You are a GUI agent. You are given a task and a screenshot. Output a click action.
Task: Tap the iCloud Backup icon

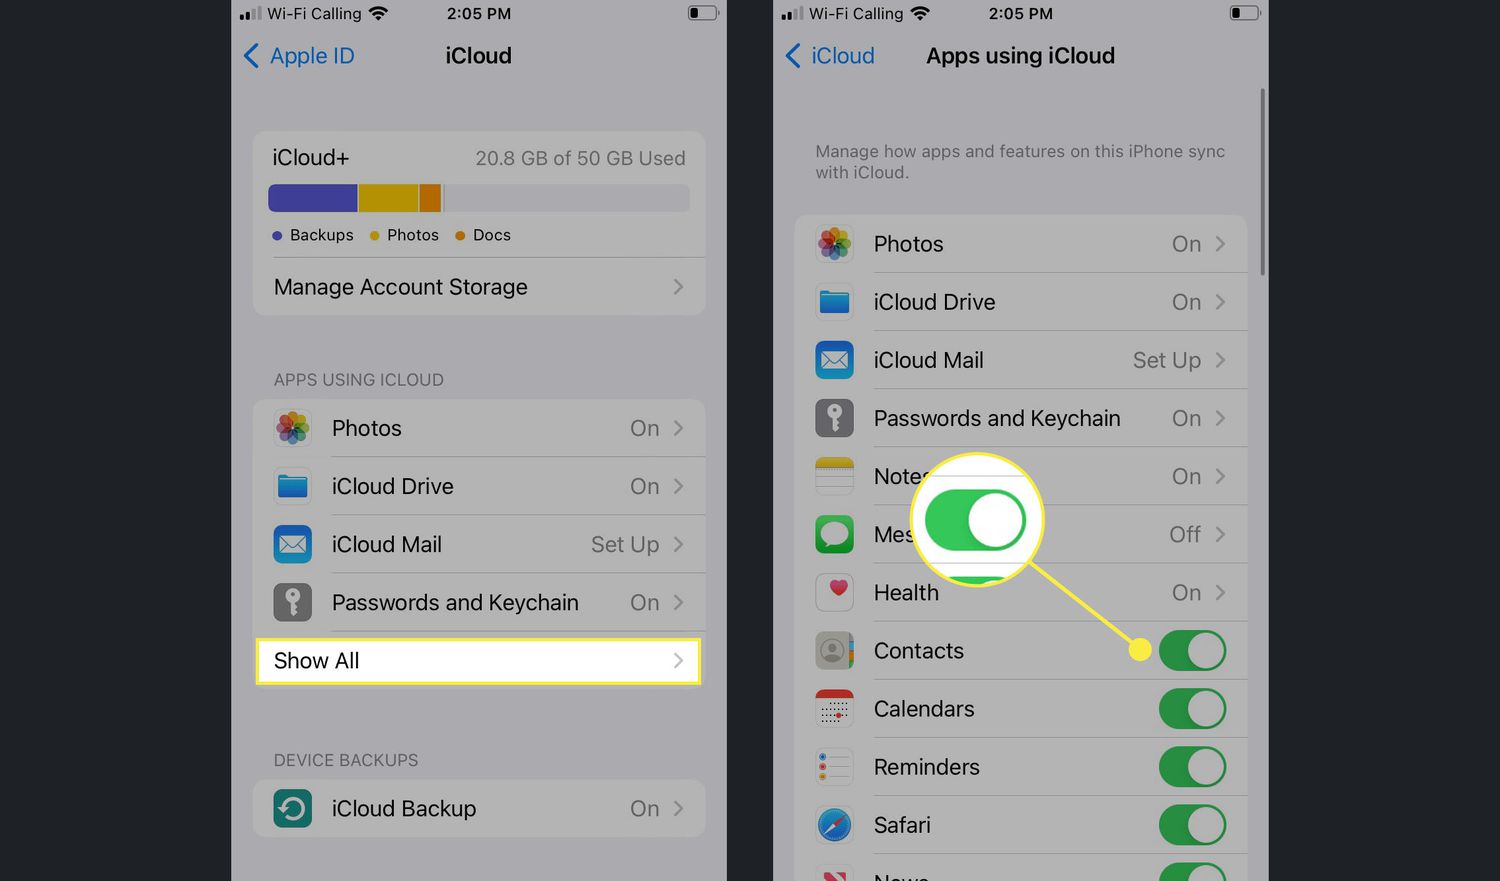(292, 808)
